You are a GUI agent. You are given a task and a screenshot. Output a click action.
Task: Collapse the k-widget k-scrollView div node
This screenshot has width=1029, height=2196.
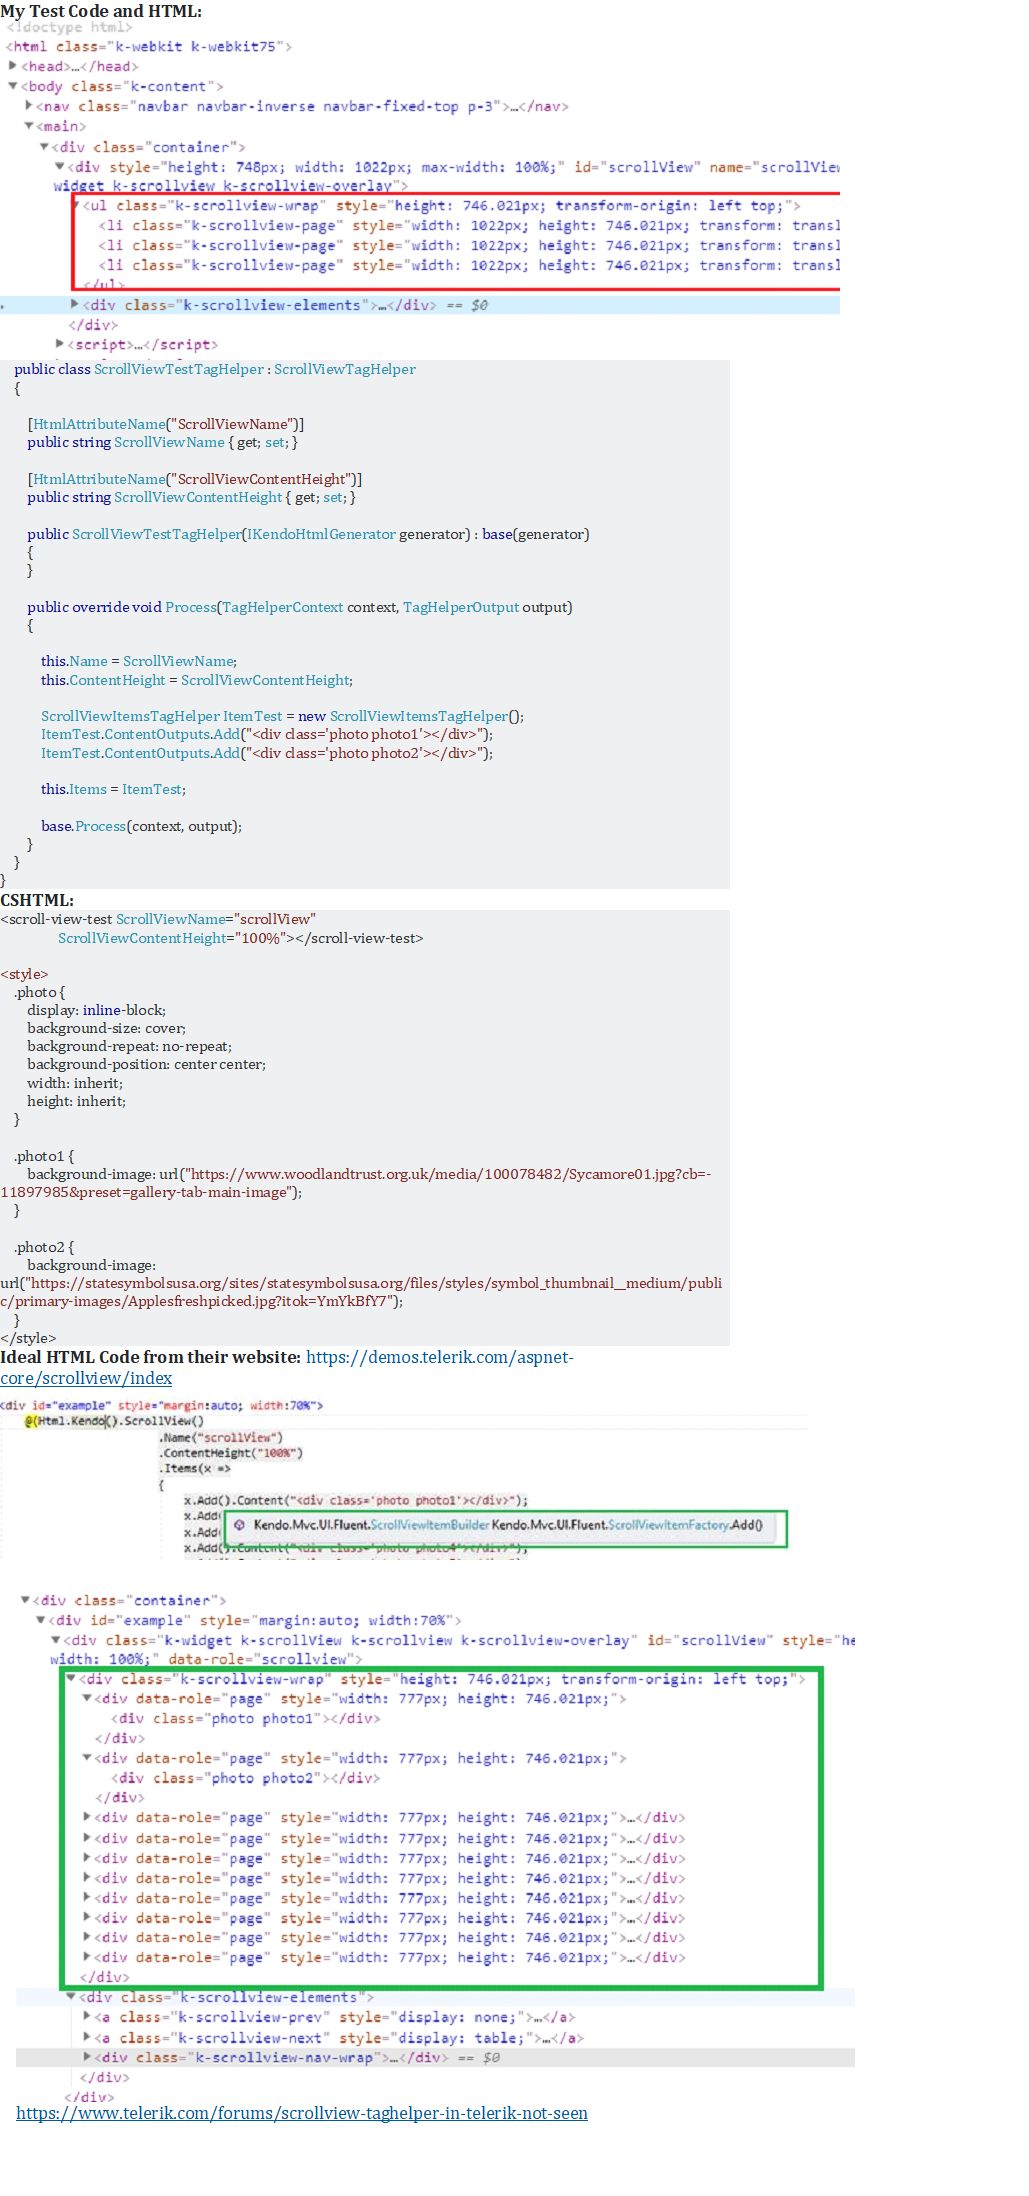[56, 1640]
